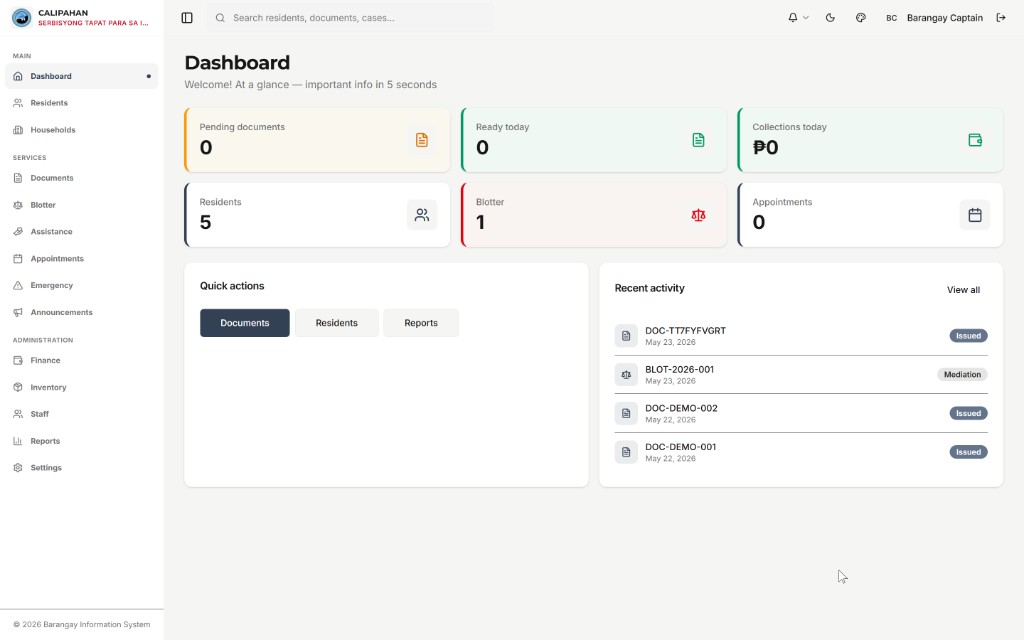Click the Dashboard page heading

[x=237, y=63]
